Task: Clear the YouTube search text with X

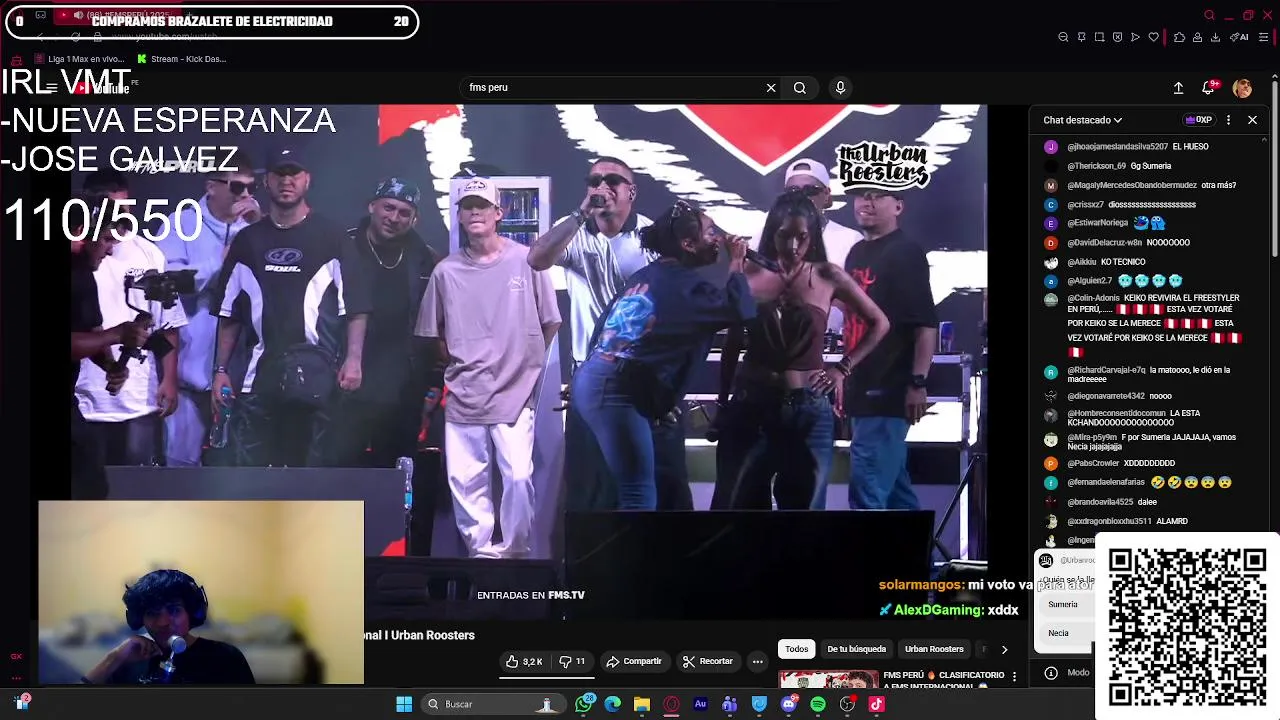Action: pos(771,88)
